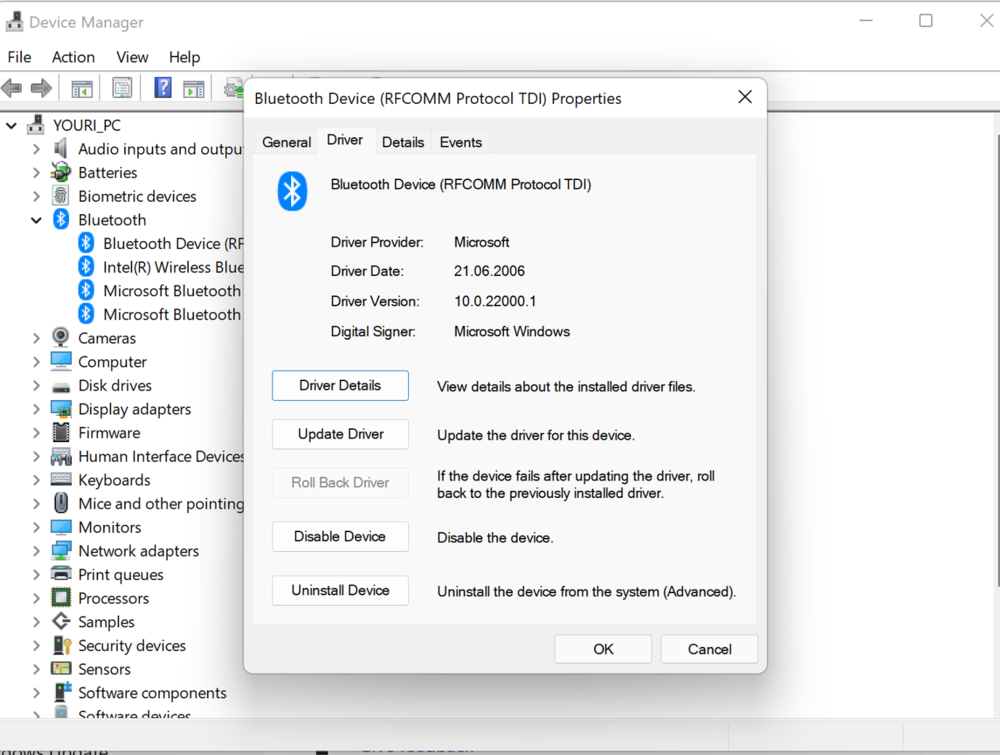This screenshot has height=755, width=1000.
Task: Click Show/Hide Action Pane toolbar icon
Action: pos(194,89)
